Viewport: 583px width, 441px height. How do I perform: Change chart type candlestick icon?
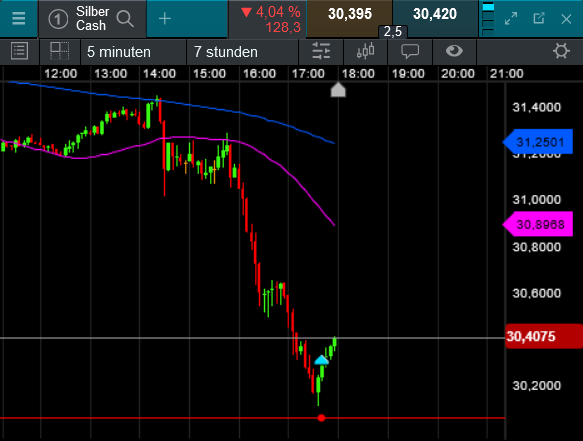365,51
